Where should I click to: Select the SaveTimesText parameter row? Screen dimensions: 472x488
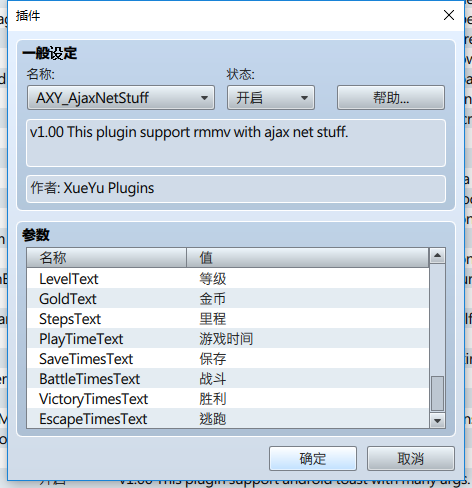[x=228, y=359]
